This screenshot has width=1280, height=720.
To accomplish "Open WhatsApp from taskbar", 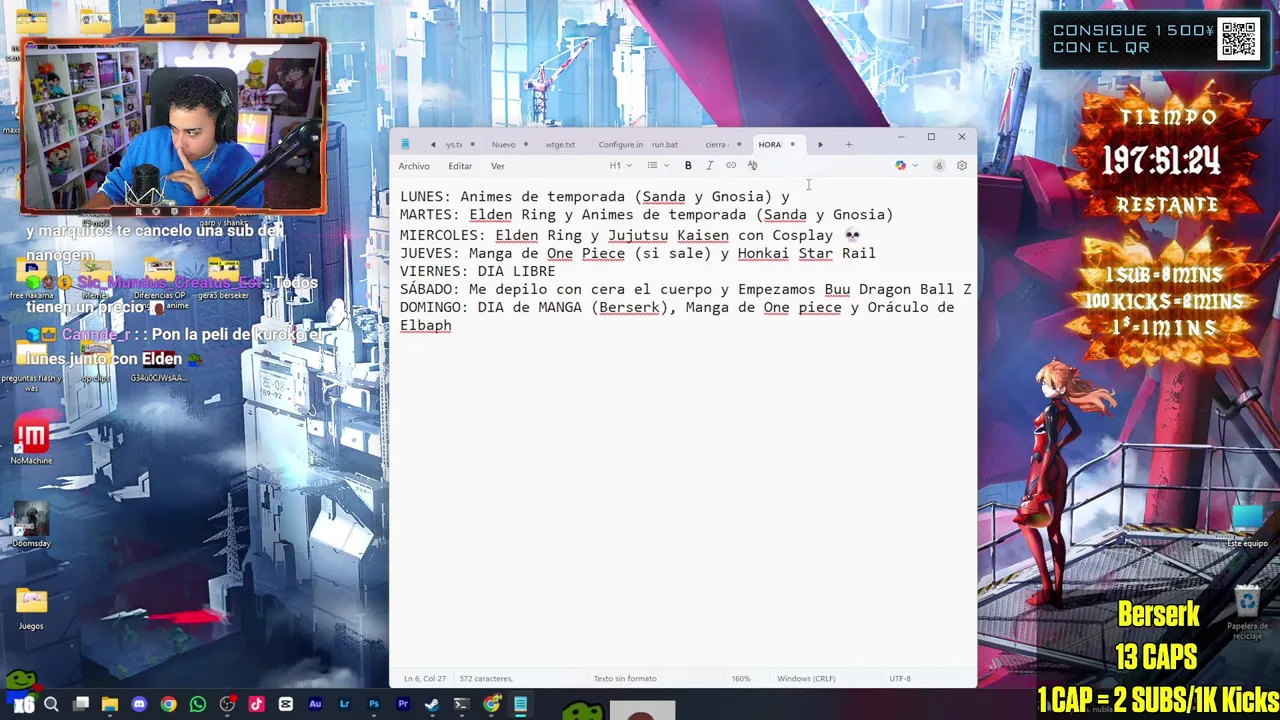I will pyautogui.click(x=198, y=705).
